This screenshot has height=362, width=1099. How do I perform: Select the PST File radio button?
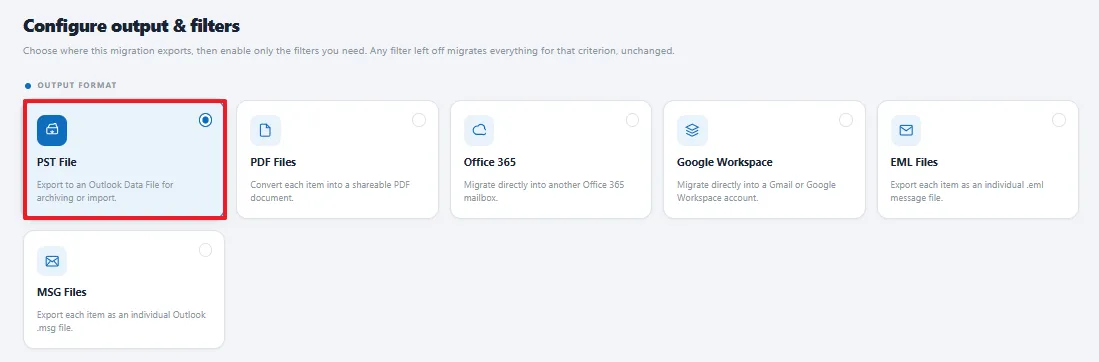[205, 120]
